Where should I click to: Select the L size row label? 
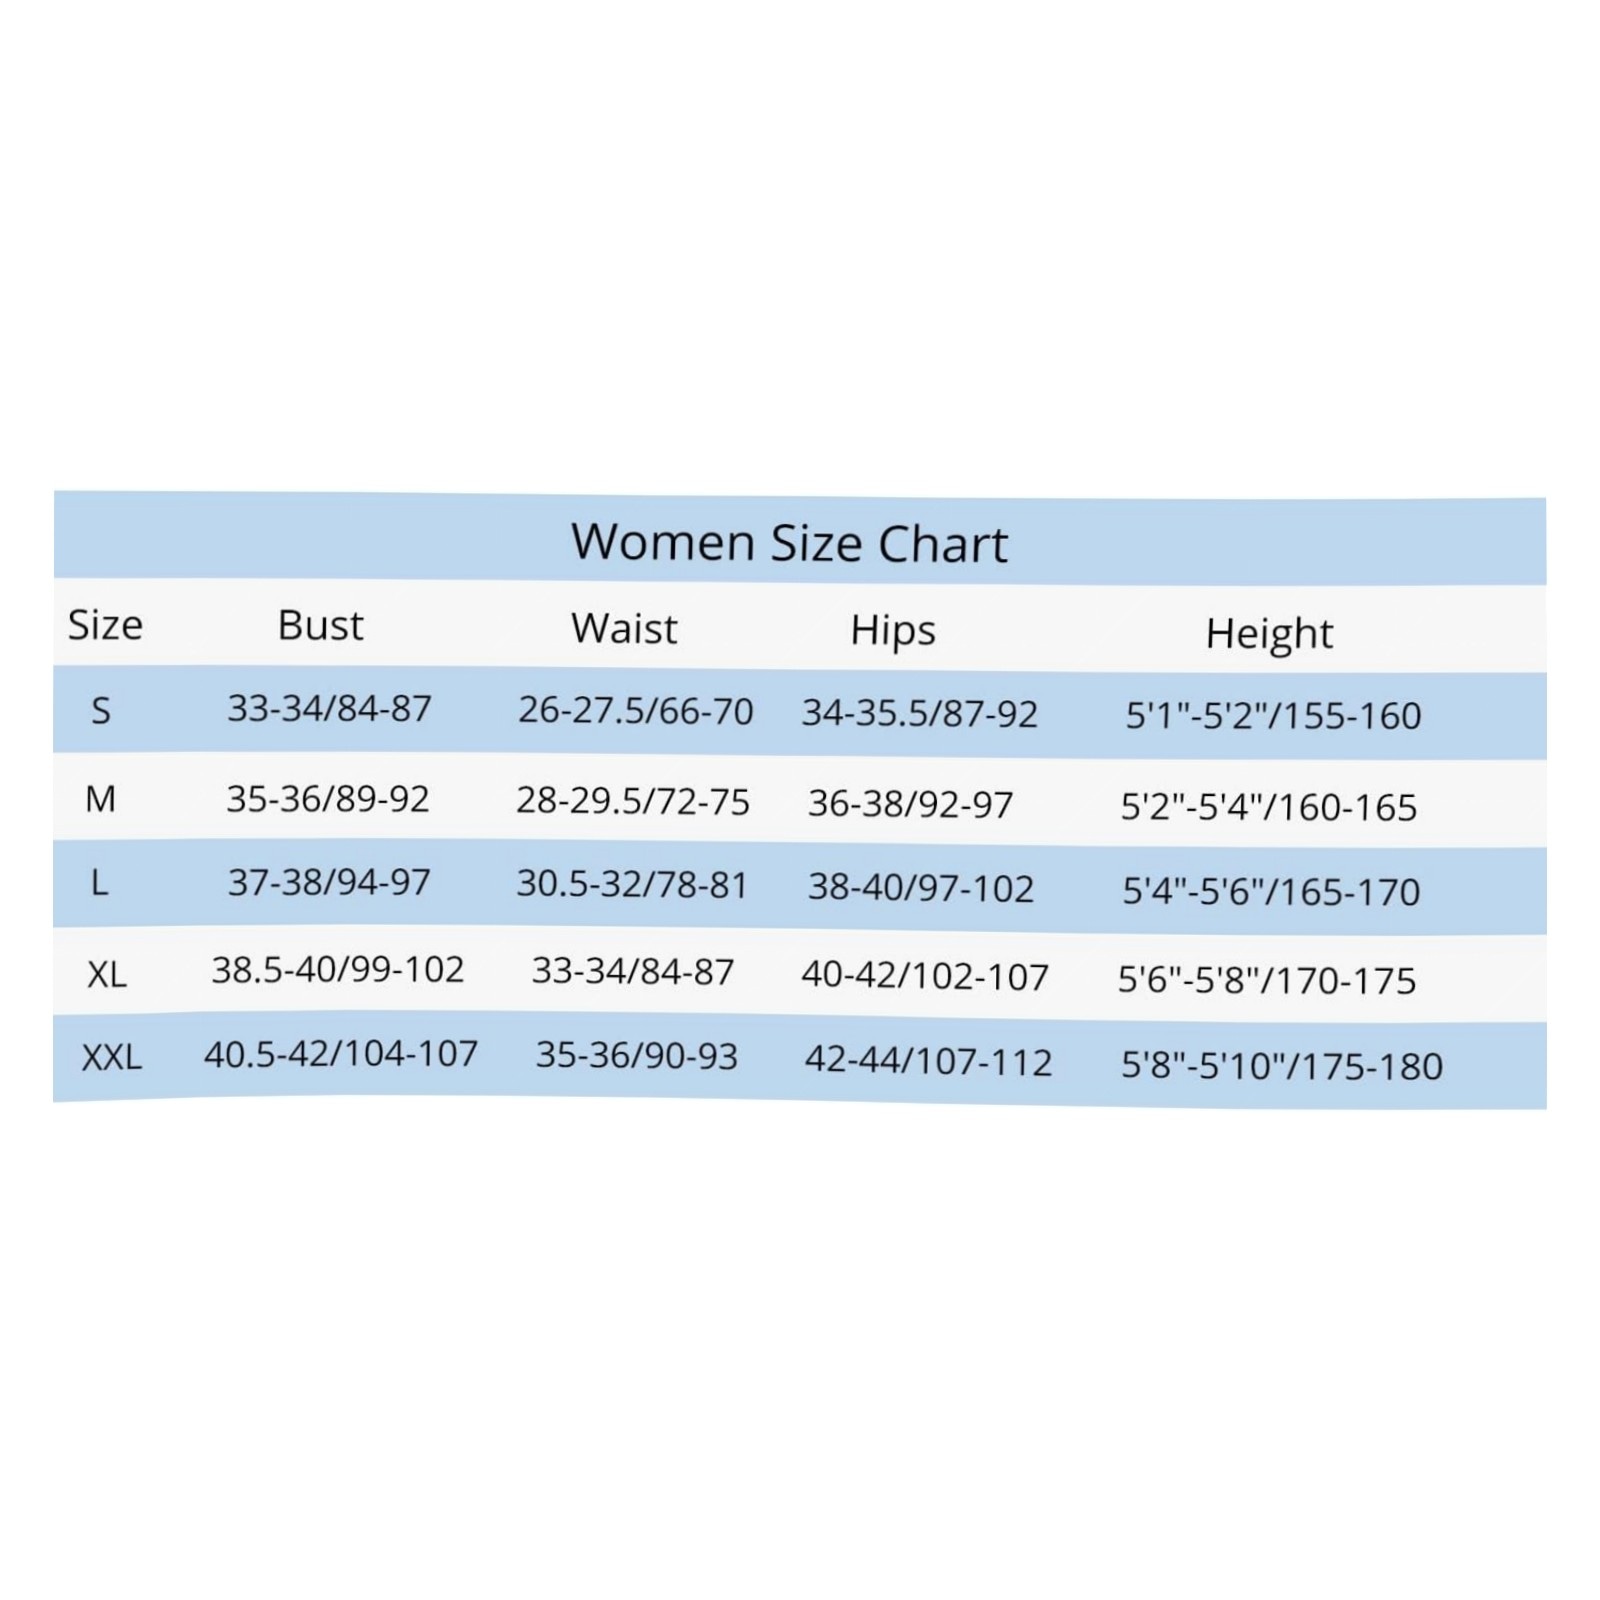pyautogui.click(x=99, y=883)
